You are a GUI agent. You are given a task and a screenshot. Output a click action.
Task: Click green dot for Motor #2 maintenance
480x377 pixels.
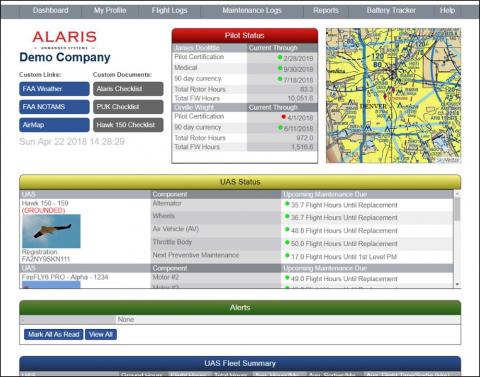[287, 277]
